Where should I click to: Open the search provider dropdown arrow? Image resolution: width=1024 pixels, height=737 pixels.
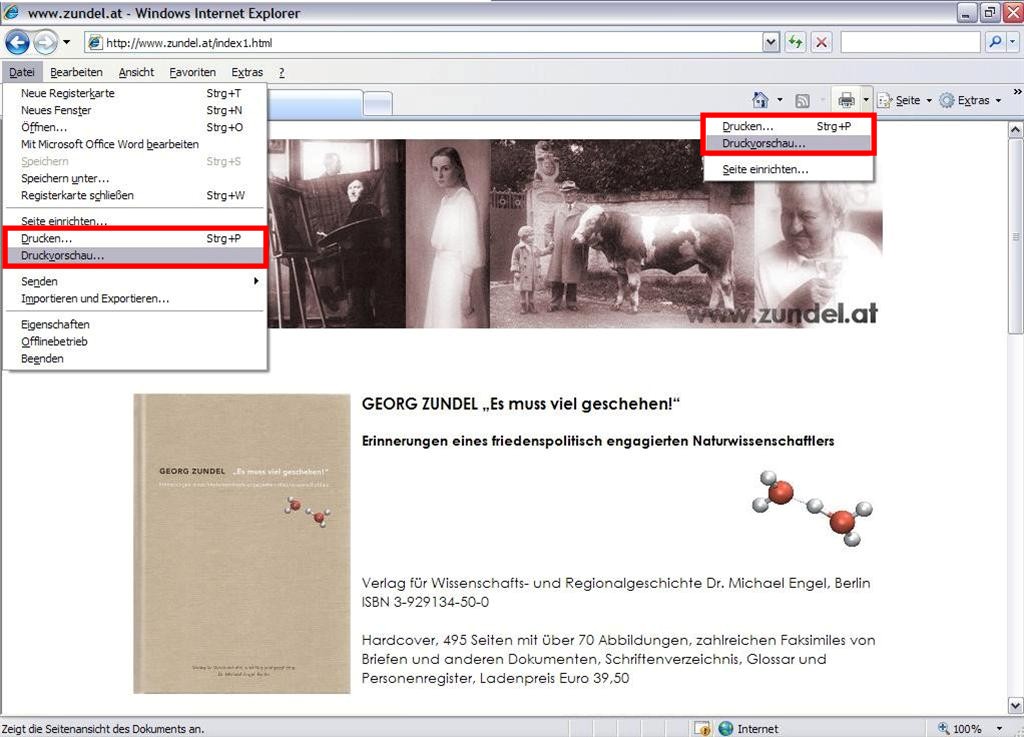tap(1013, 43)
